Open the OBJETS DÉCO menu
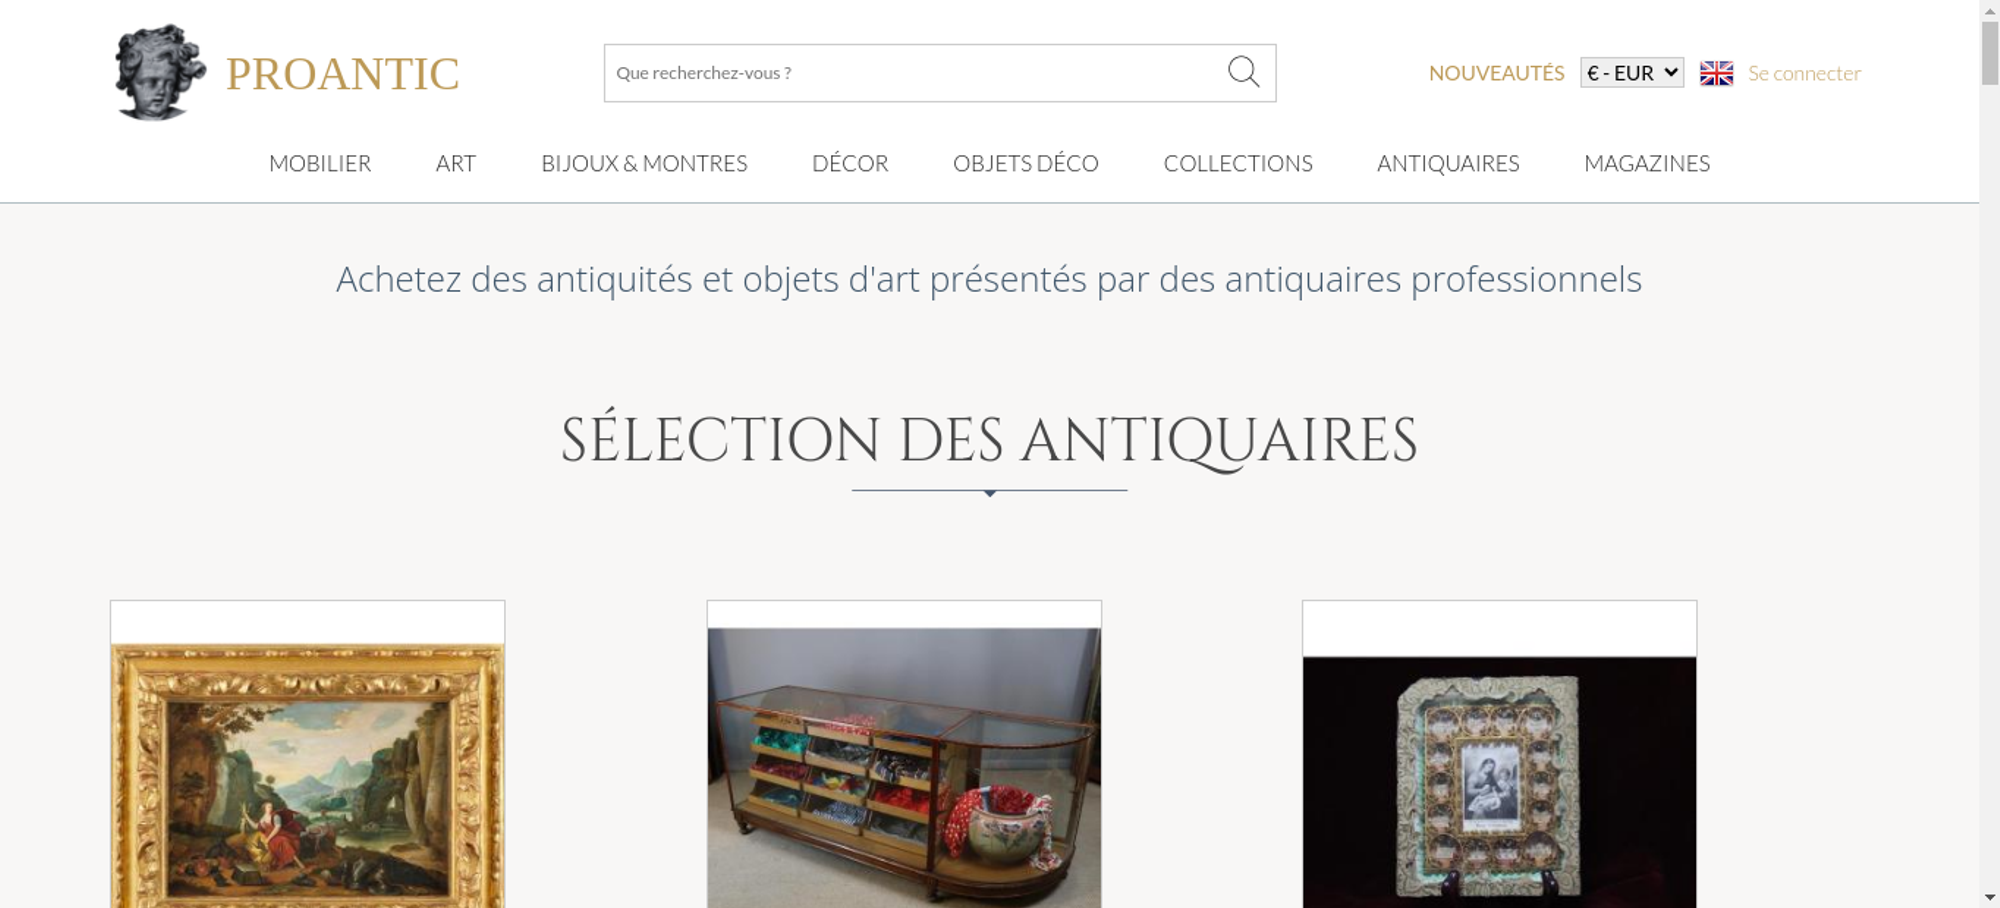The width and height of the screenshot is (2000, 908). click(x=1026, y=163)
